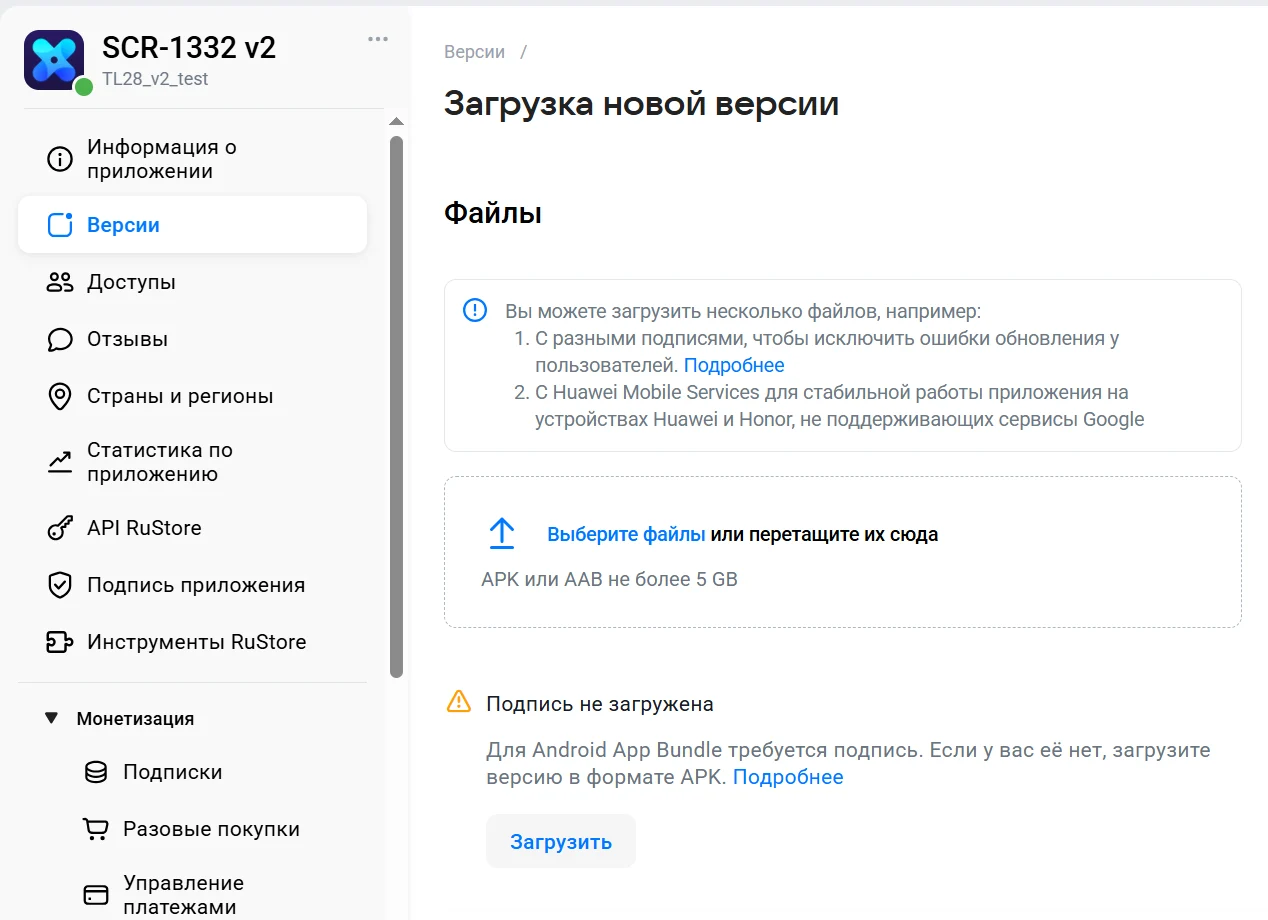Viewport: 1268px width, 920px height.
Task: Click the green status dot on the app logo
Action: [84, 87]
